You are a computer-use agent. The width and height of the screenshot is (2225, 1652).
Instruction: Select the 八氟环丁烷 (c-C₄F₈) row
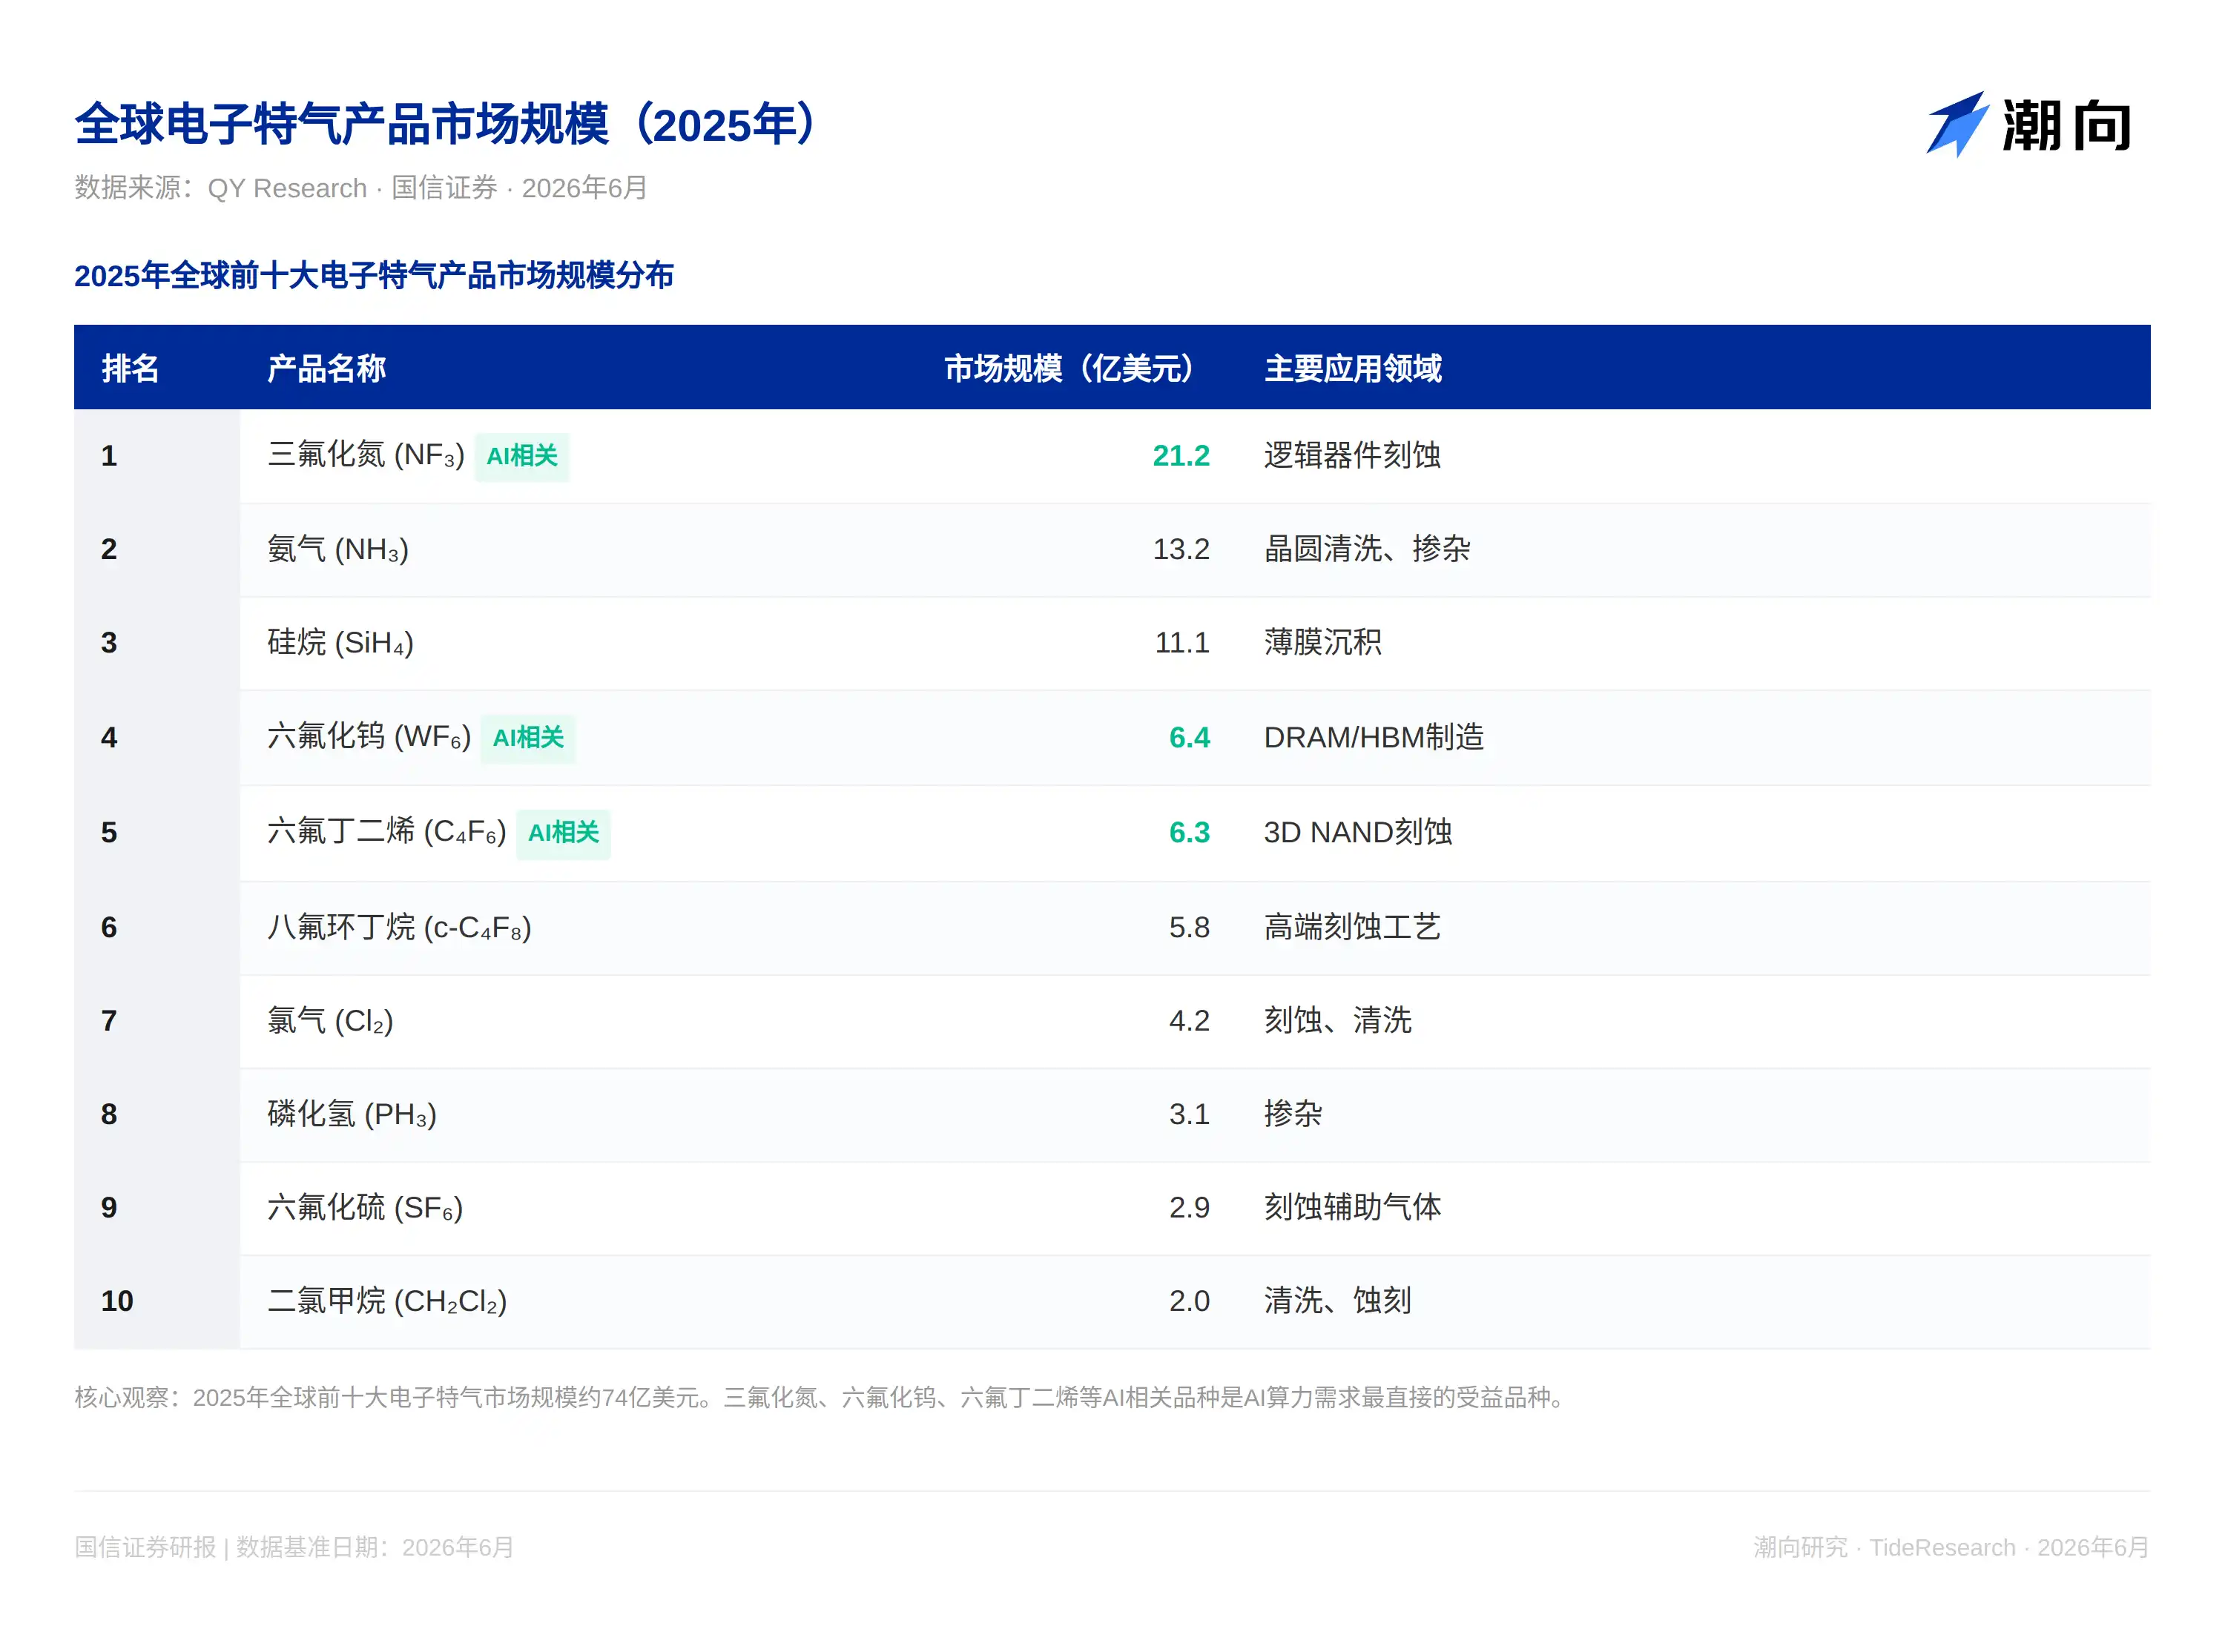(x=1112, y=928)
